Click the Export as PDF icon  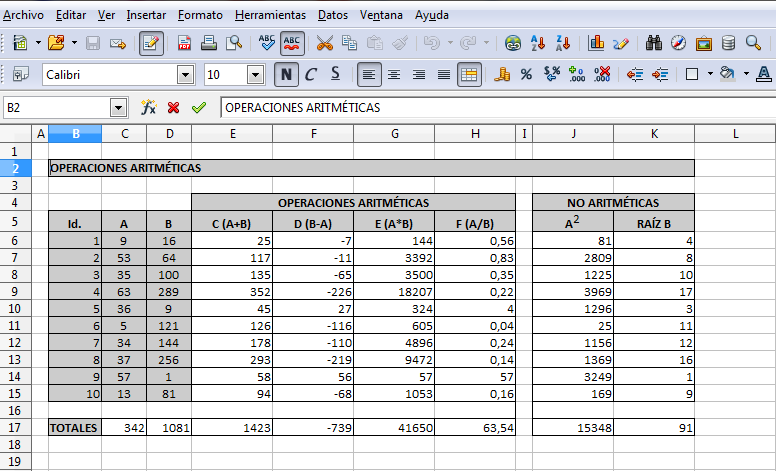click(x=185, y=43)
